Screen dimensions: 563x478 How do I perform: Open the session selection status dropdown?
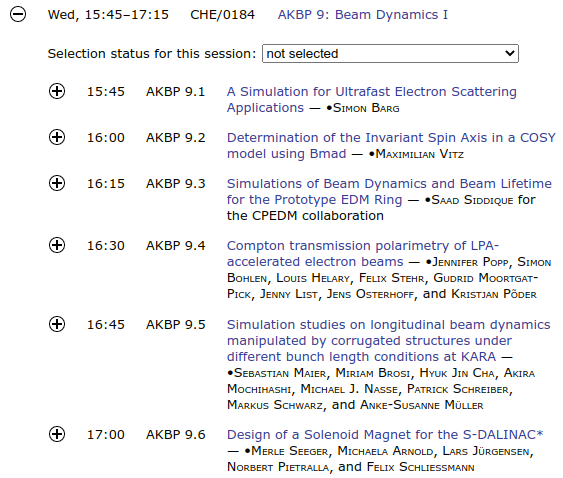coord(390,54)
